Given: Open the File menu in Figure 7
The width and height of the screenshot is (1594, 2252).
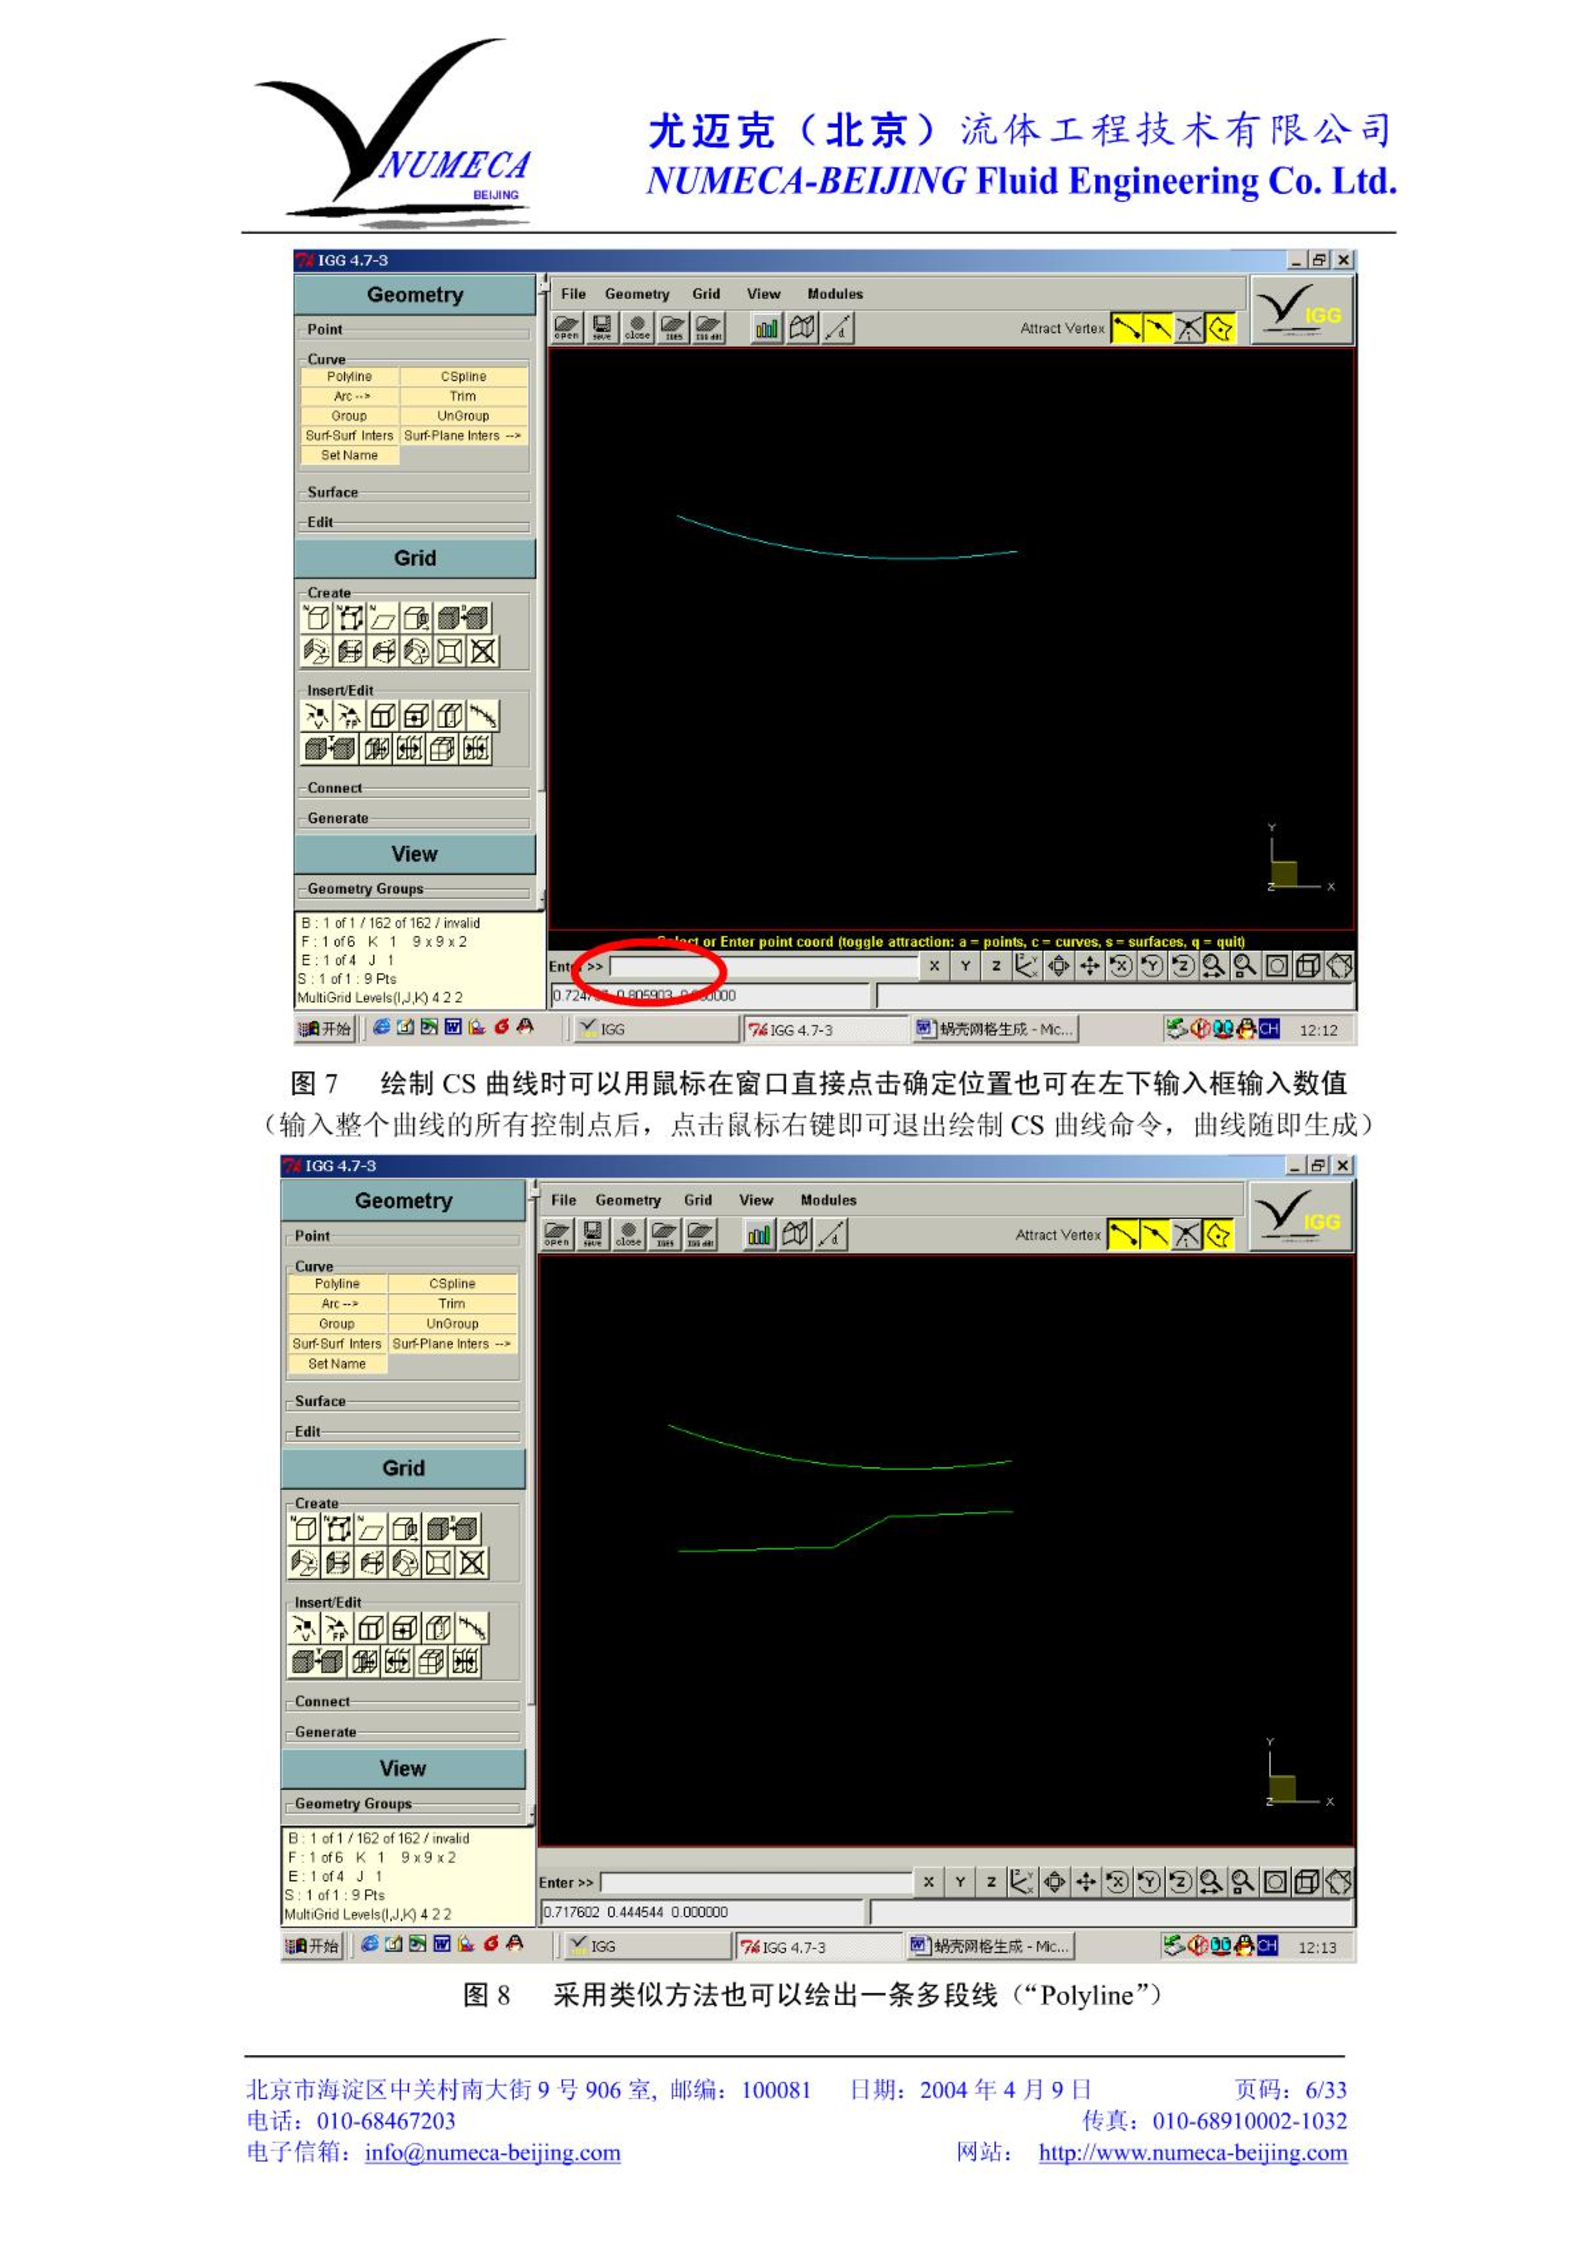Looking at the screenshot, I should point(573,294).
